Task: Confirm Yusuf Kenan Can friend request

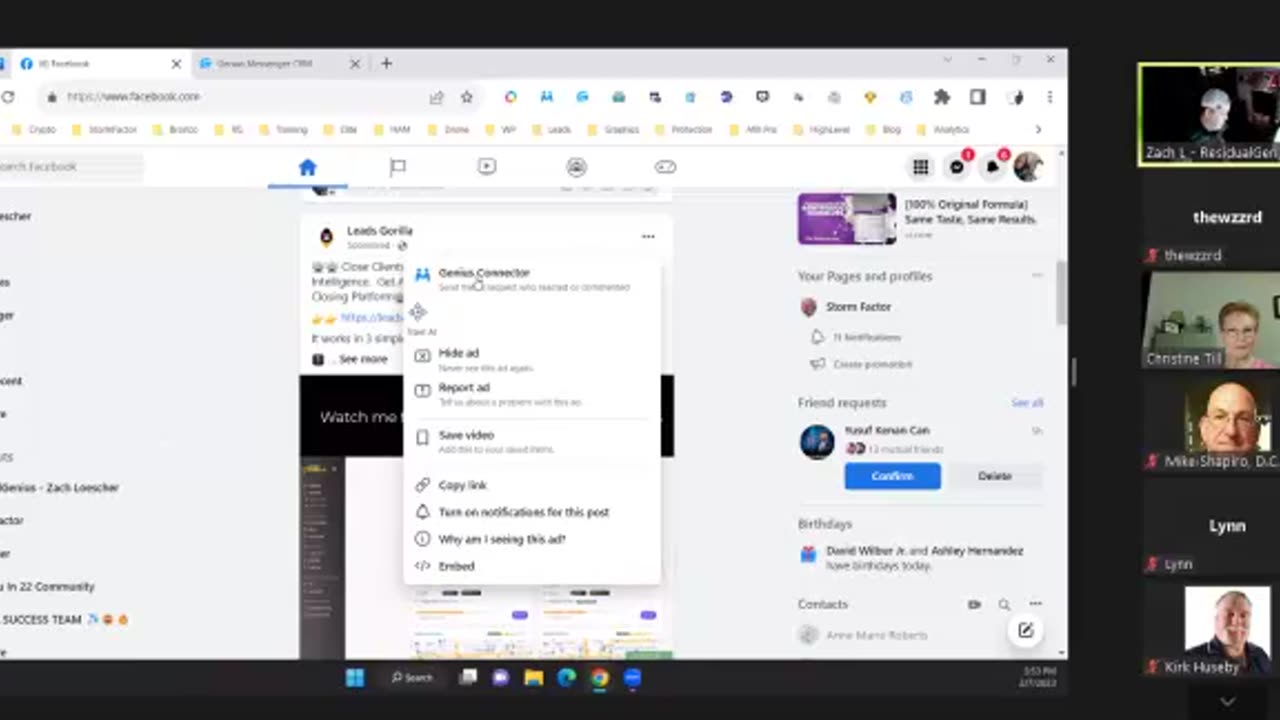Action: click(892, 476)
